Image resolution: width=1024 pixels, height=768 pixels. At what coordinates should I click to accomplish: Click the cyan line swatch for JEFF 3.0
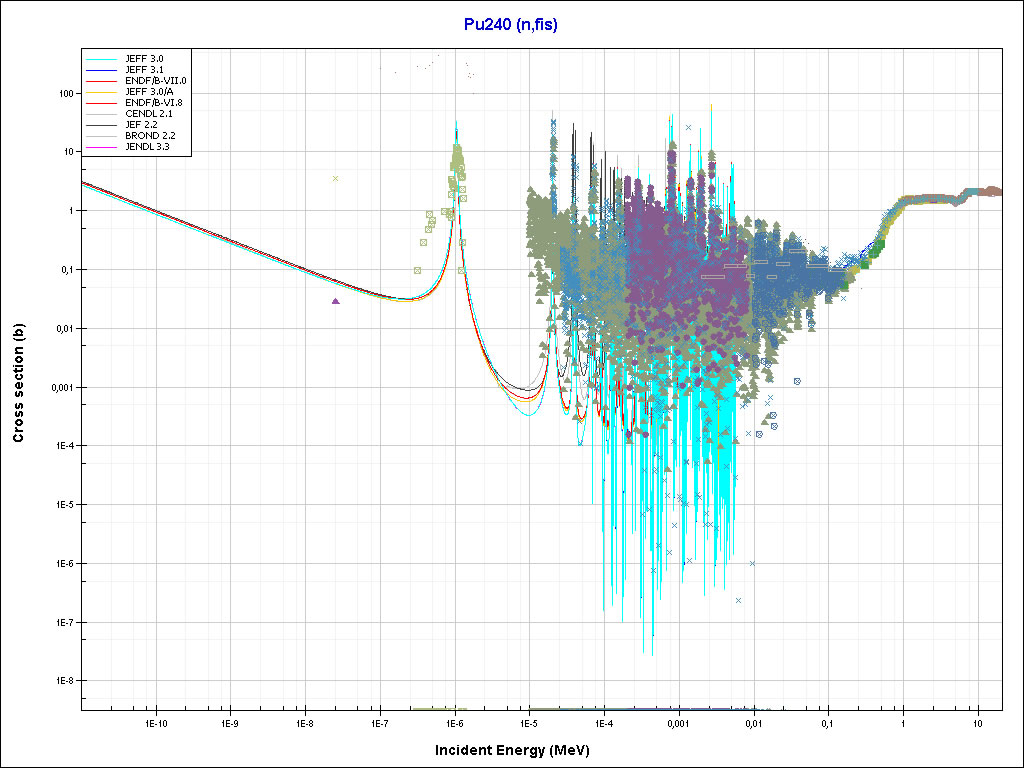click(102, 59)
